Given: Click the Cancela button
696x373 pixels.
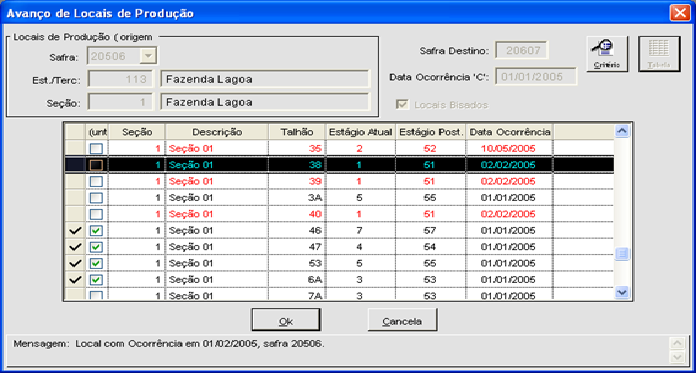Looking at the screenshot, I should click(403, 320).
